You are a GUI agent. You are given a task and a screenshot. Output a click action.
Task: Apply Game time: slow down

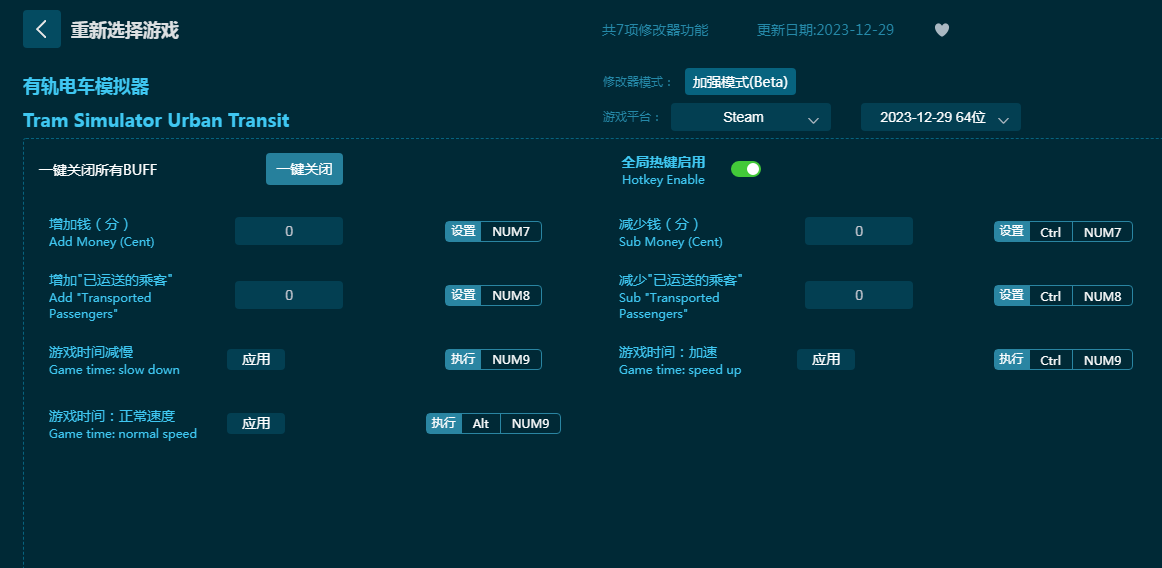(256, 359)
